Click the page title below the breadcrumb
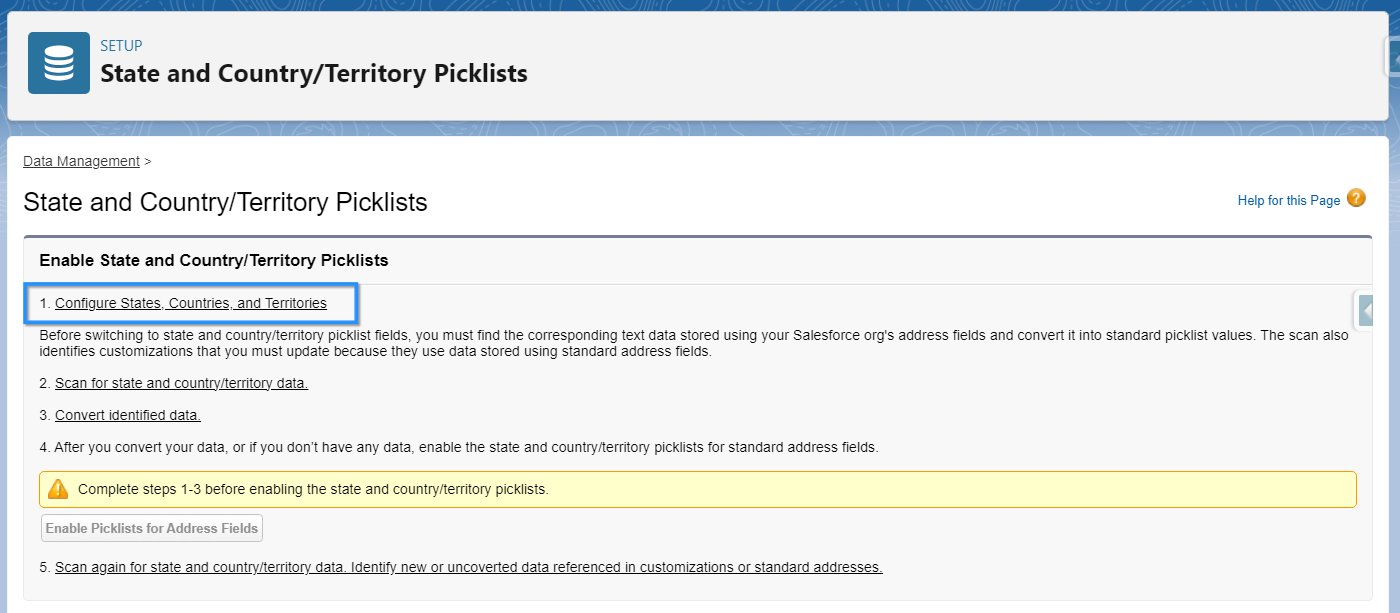The height and width of the screenshot is (613, 1400). click(225, 202)
